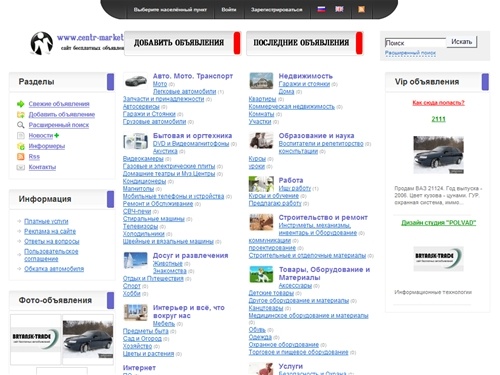Open Обкатка автомобиля link
Viewport: 500px width, 375px height.
pyautogui.click(x=54, y=269)
